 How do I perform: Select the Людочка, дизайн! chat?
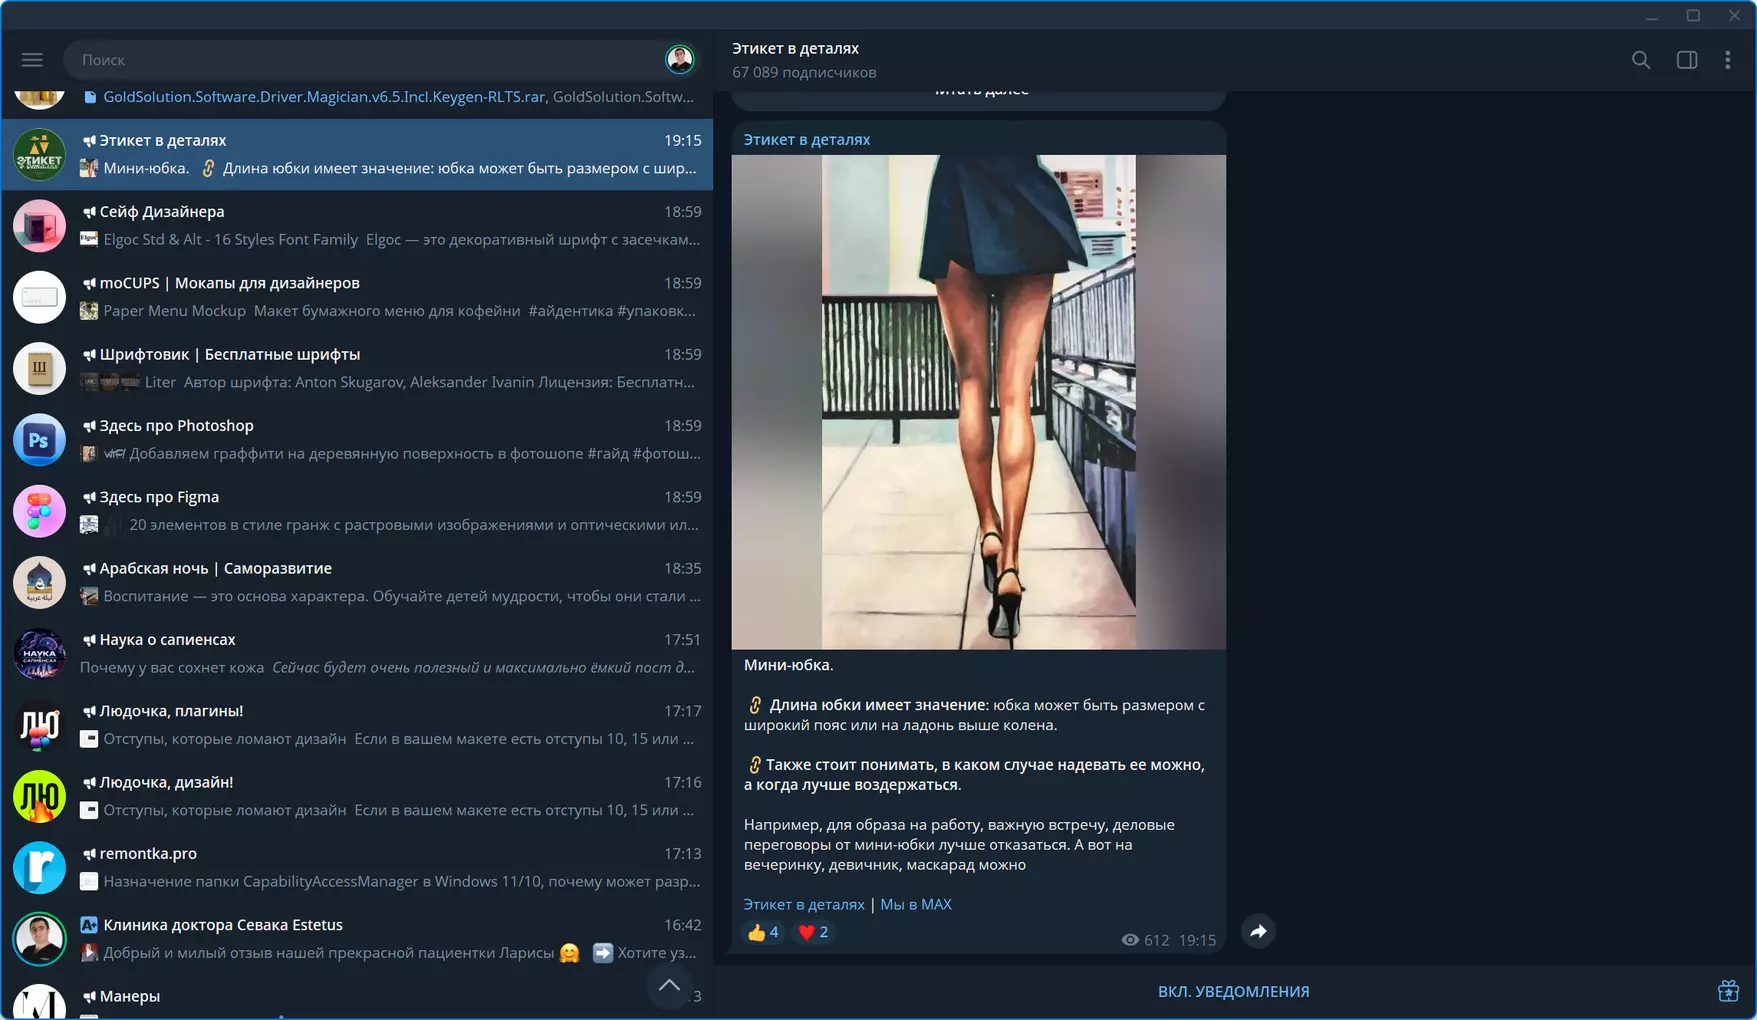pos(357,797)
